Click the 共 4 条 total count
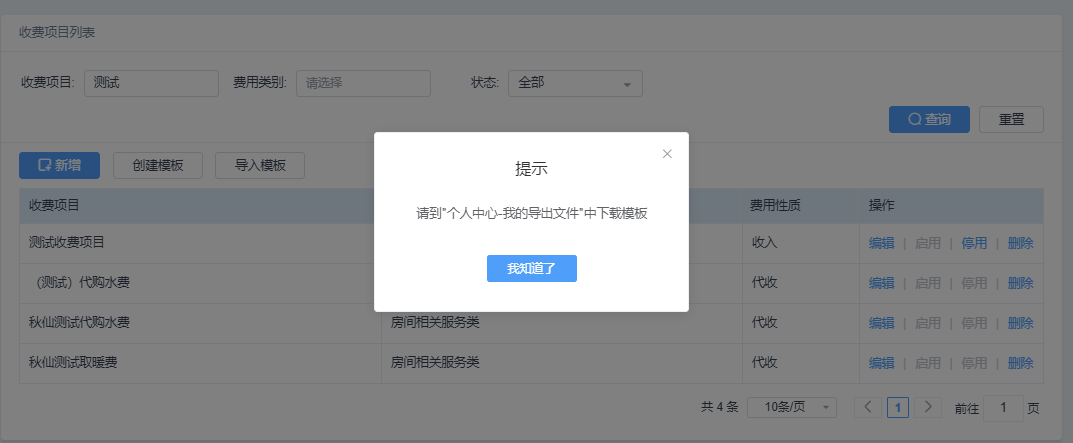Screen dimensions: 1073x443 pos(720,407)
